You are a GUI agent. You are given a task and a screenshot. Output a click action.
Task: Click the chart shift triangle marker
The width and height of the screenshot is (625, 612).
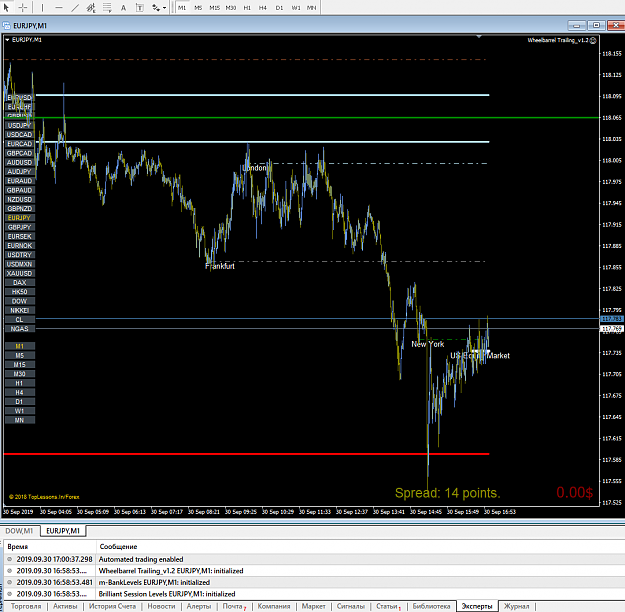[x=479, y=37]
